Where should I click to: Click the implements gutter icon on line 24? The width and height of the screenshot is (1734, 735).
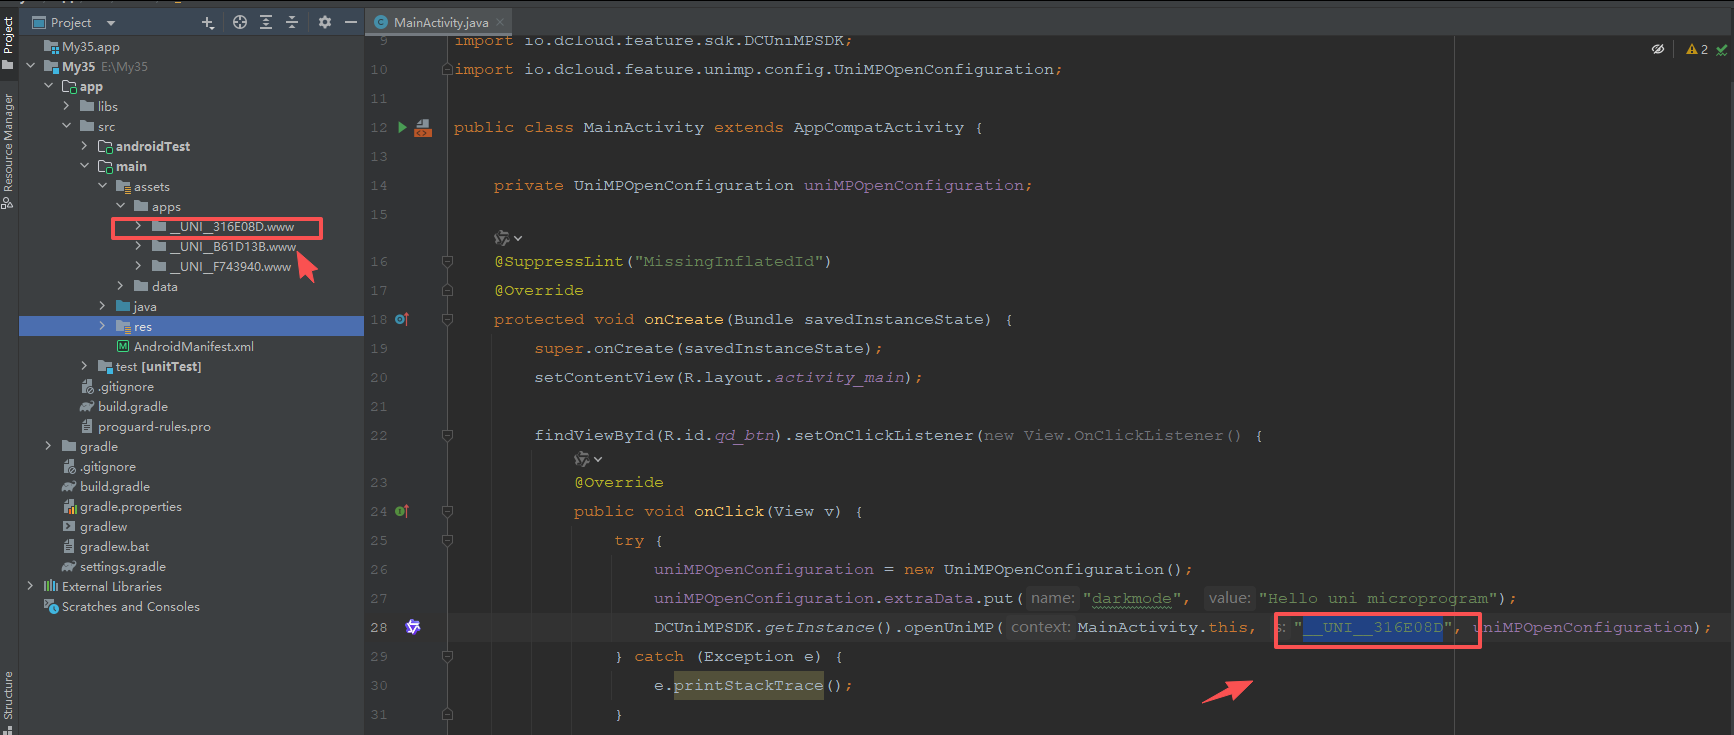pyautogui.click(x=402, y=511)
